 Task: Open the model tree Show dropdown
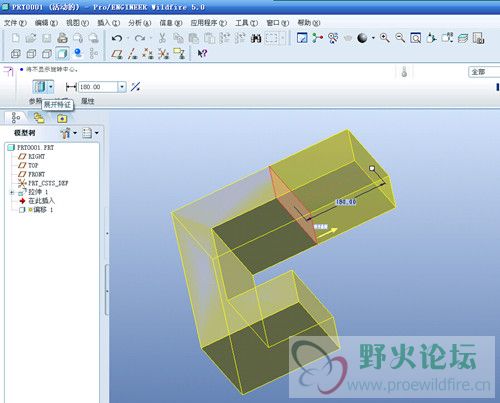69,133
